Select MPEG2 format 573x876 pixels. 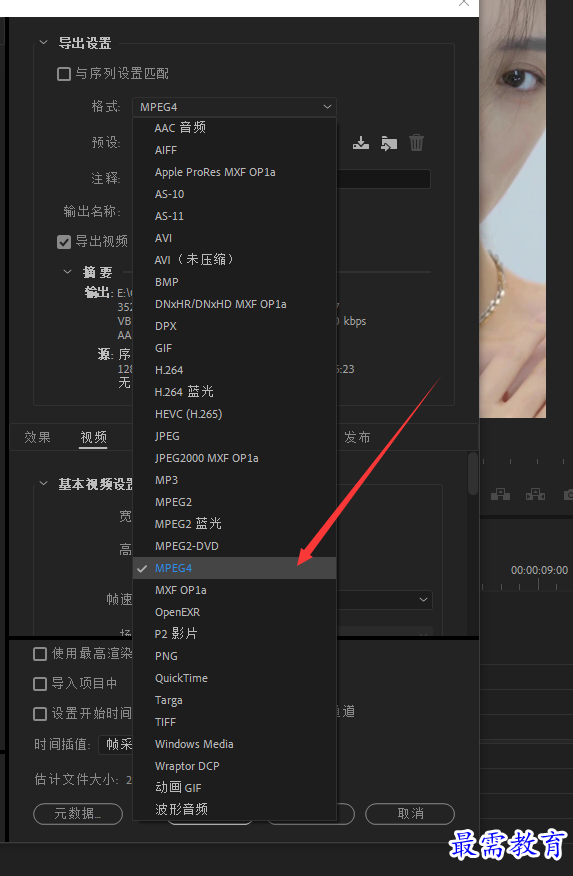point(234,502)
